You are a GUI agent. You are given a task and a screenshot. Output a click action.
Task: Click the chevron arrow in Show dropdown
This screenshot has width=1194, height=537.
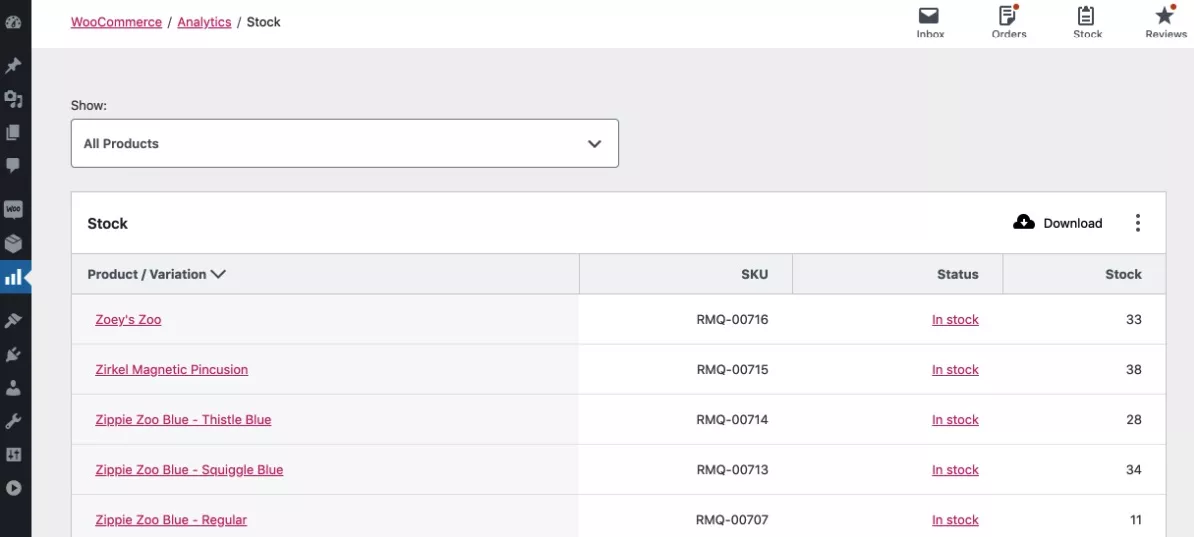point(595,144)
